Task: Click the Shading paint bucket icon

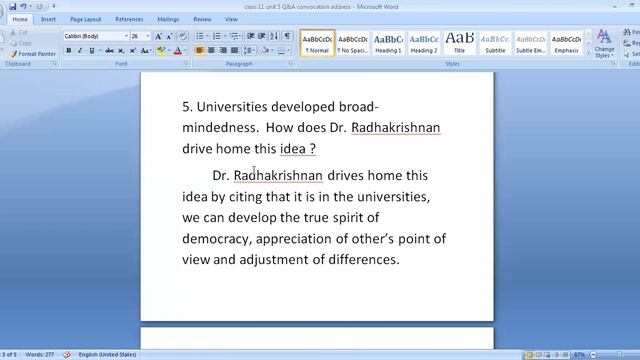Action: click(x=265, y=51)
